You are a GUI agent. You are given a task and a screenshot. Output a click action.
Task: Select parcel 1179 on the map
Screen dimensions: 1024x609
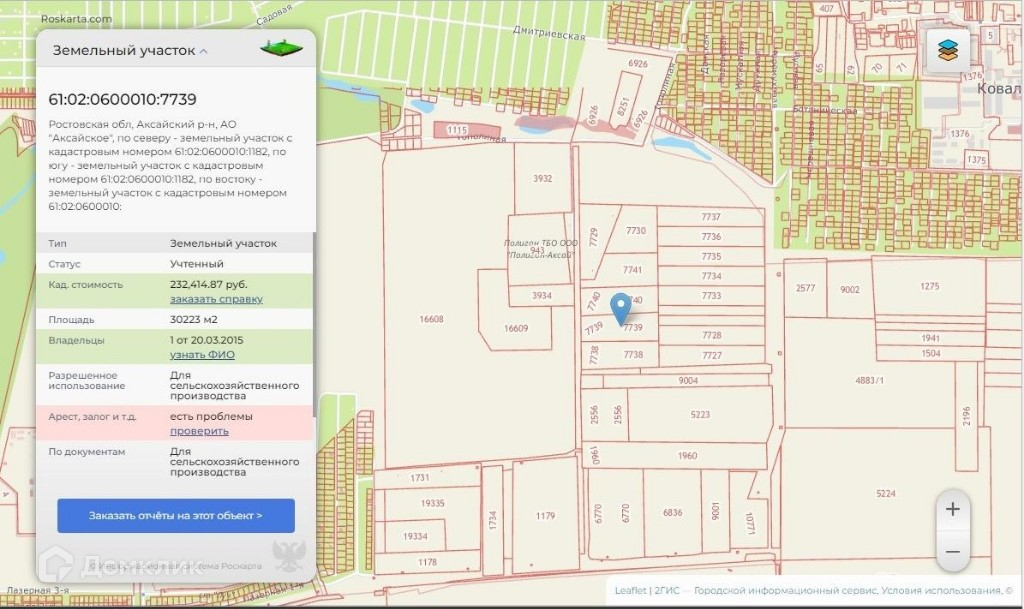545,516
